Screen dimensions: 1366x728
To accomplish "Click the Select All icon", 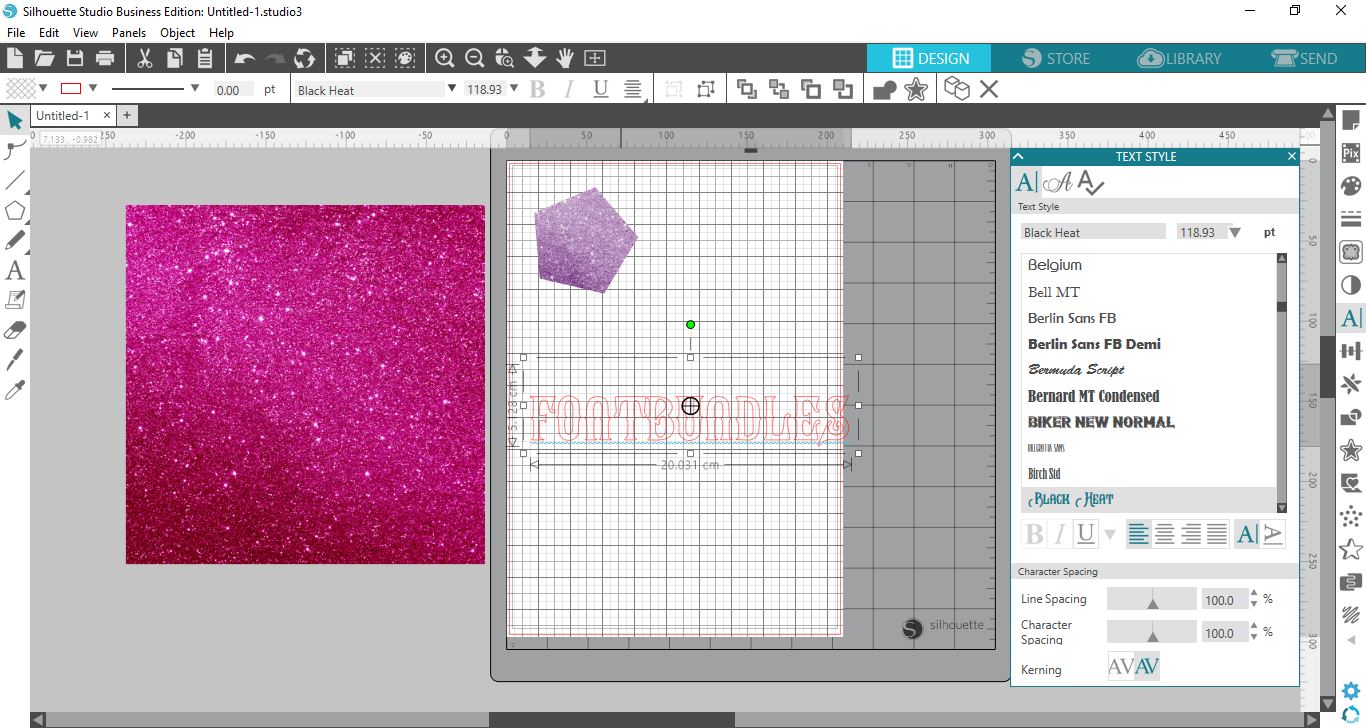I will pos(344,58).
